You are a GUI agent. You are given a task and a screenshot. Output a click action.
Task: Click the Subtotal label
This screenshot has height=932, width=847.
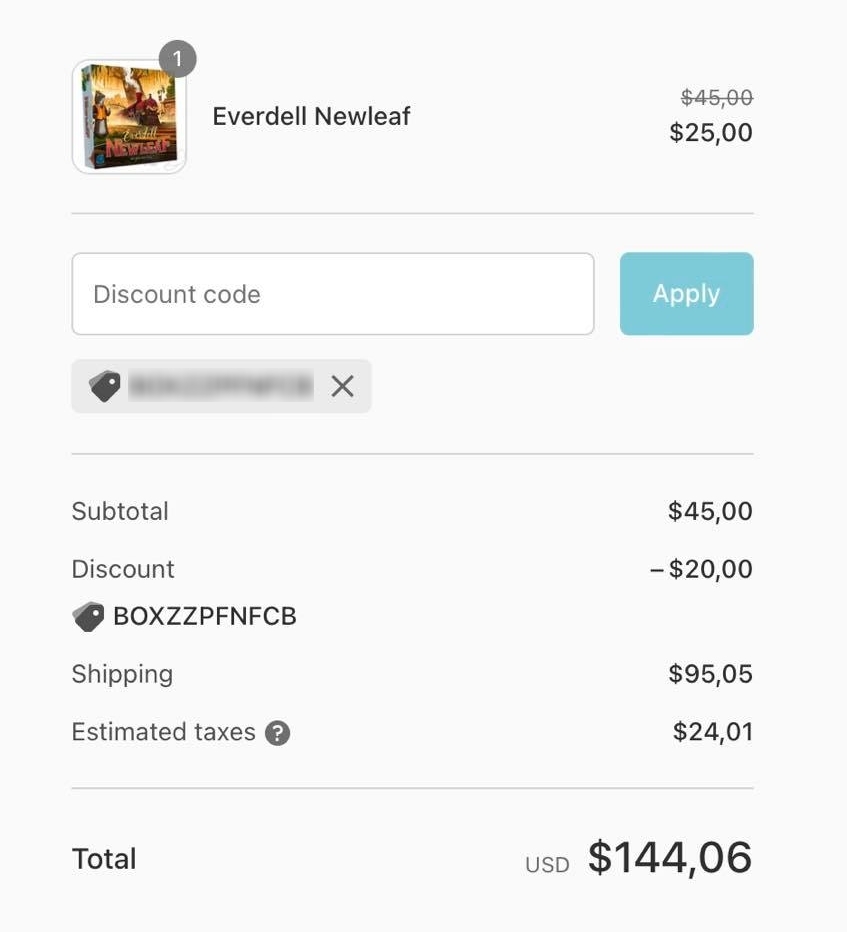point(120,511)
